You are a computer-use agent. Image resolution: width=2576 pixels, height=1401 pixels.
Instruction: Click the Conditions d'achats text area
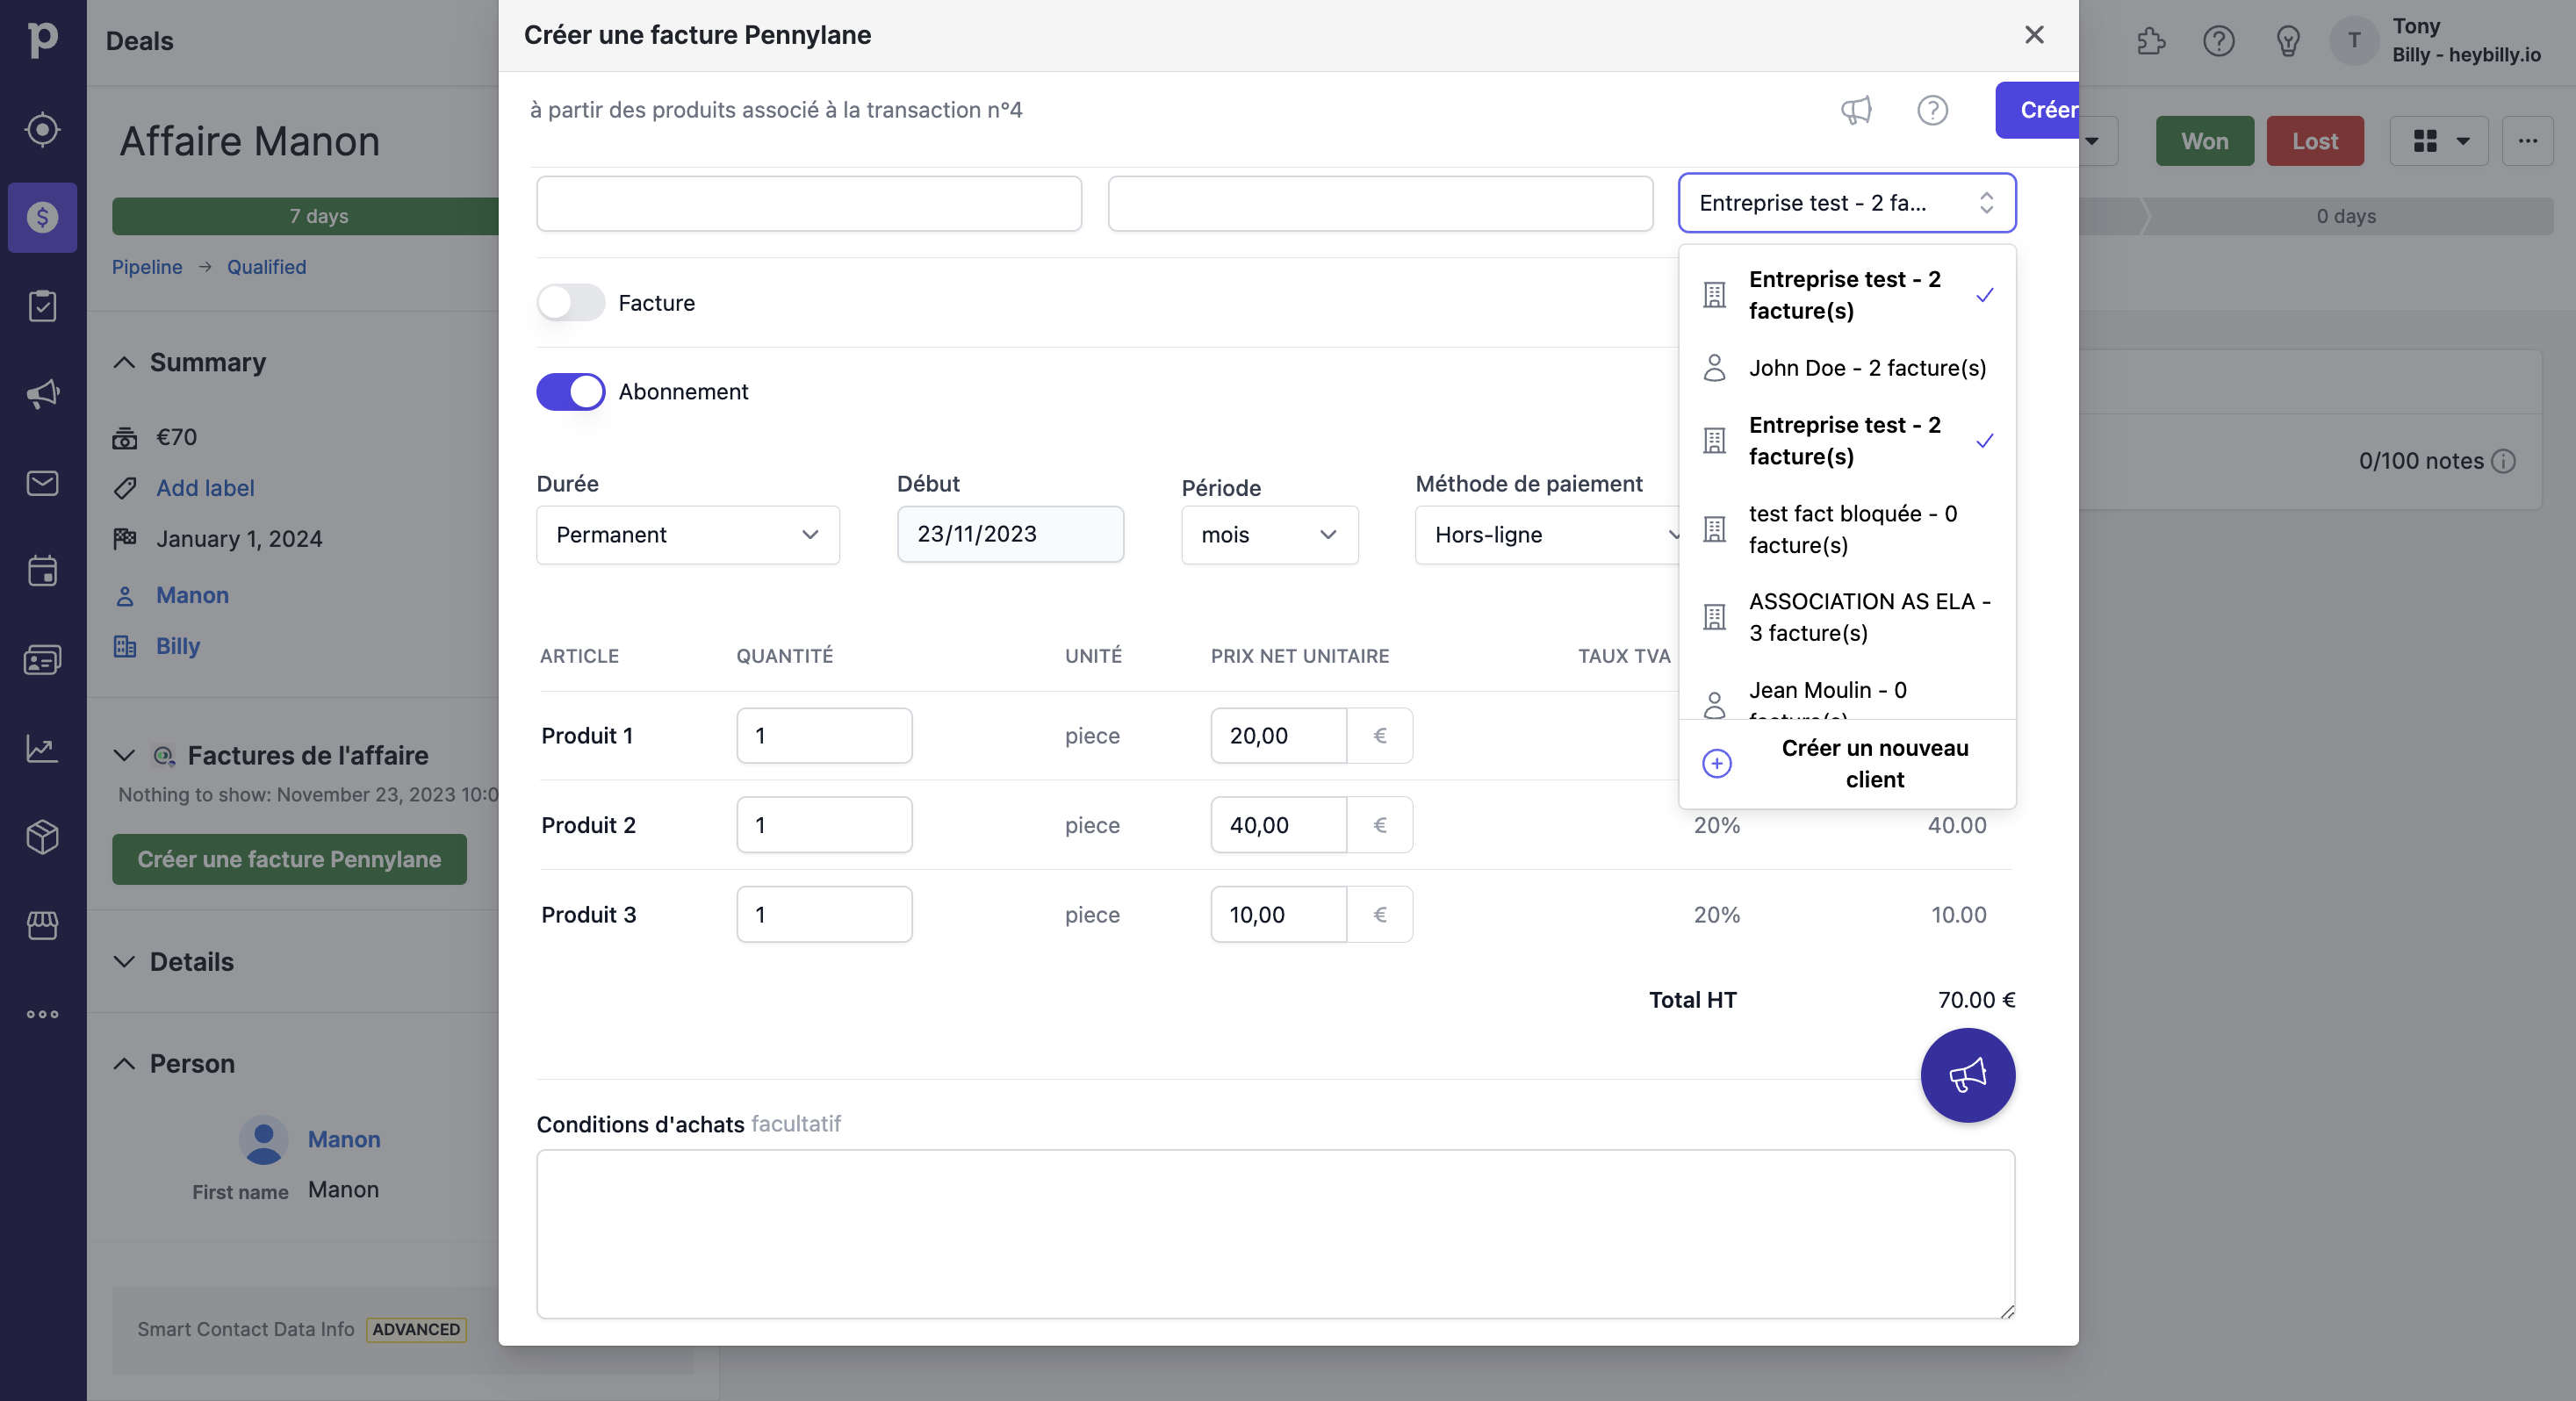point(1275,1234)
